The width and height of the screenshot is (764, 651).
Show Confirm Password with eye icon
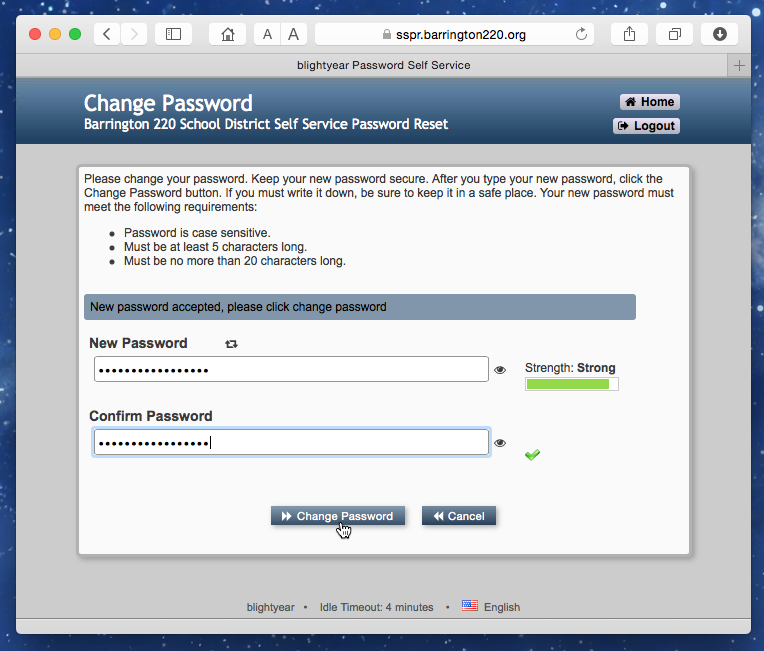tap(500, 443)
